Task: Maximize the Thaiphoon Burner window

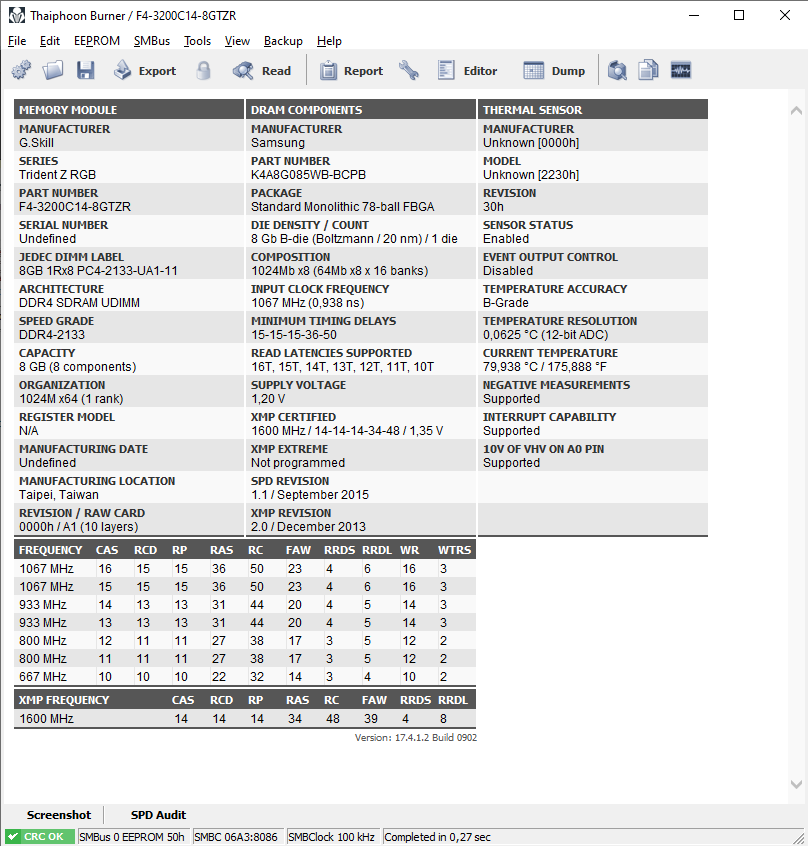Action: pyautogui.click(x=739, y=15)
